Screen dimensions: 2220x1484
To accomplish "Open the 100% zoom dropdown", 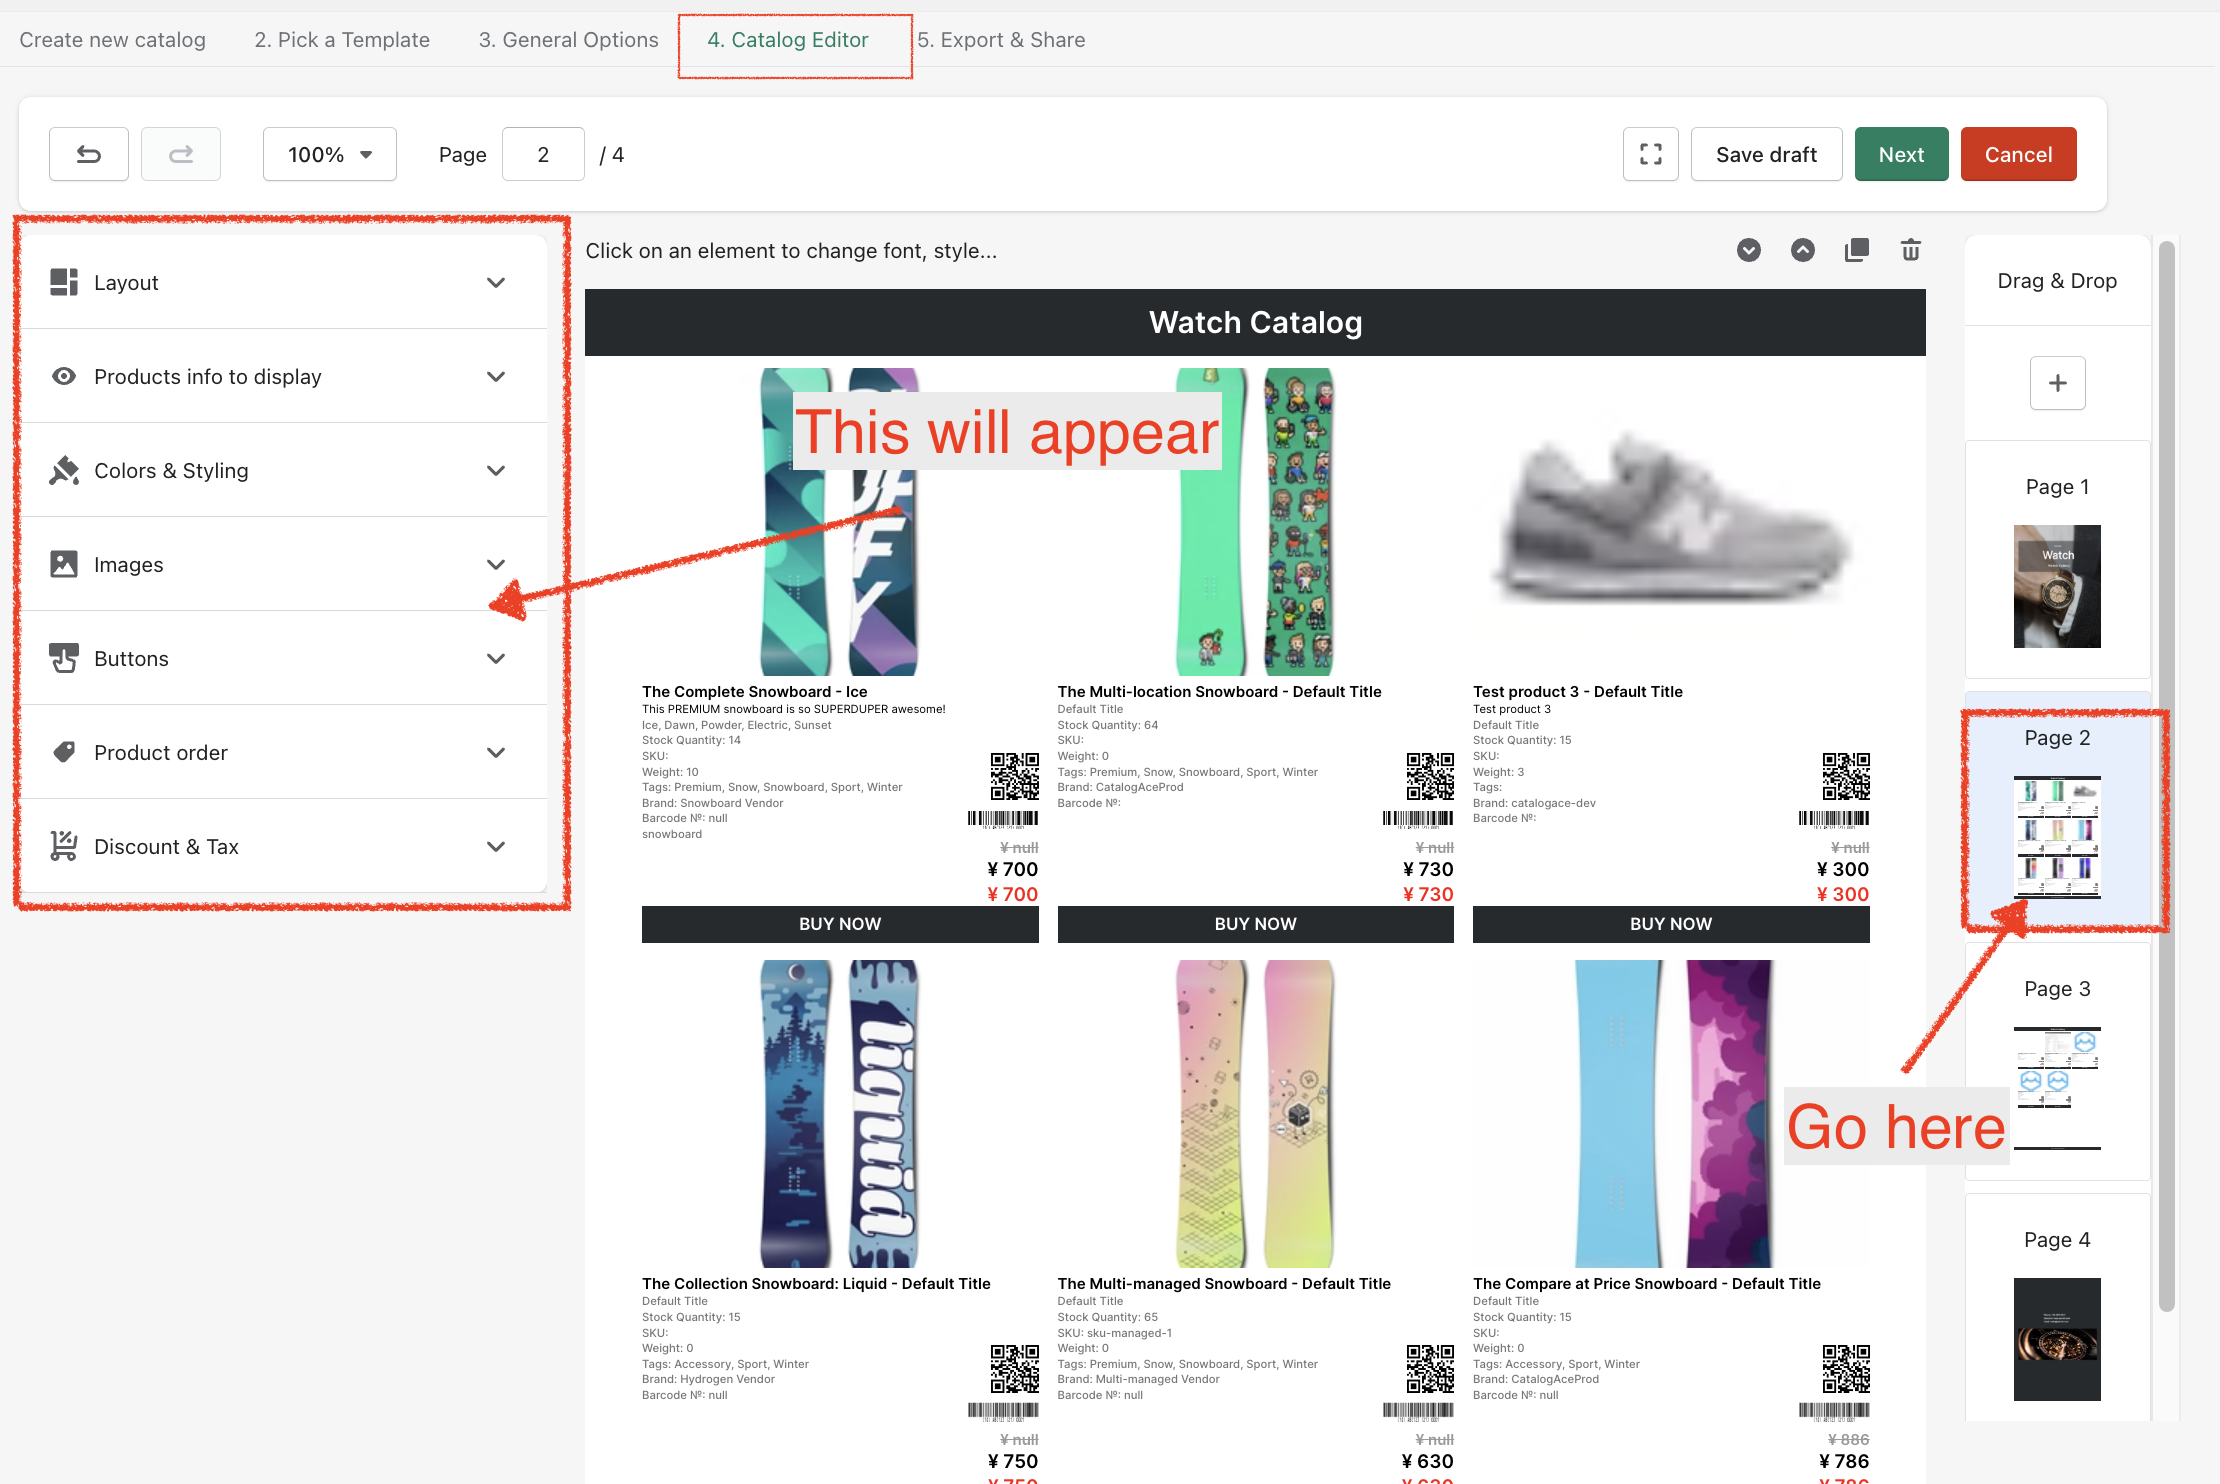I will 329,154.
